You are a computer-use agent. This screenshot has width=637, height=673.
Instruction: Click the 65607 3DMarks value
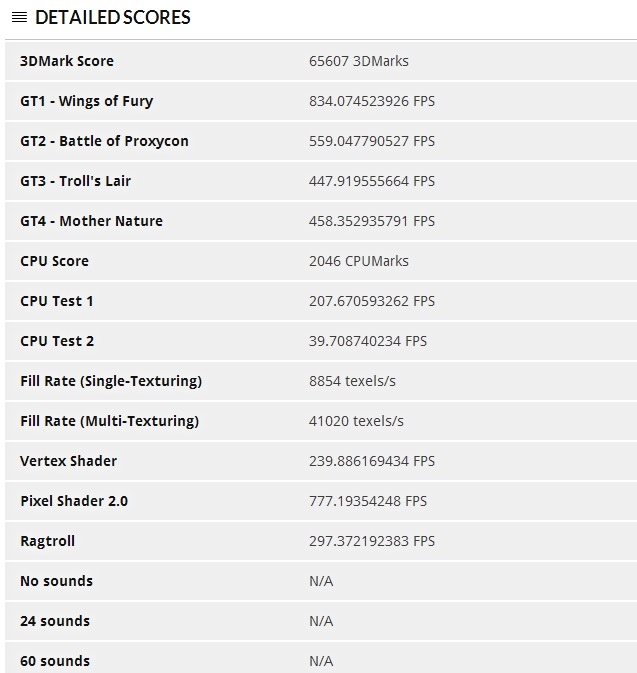click(358, 61)
